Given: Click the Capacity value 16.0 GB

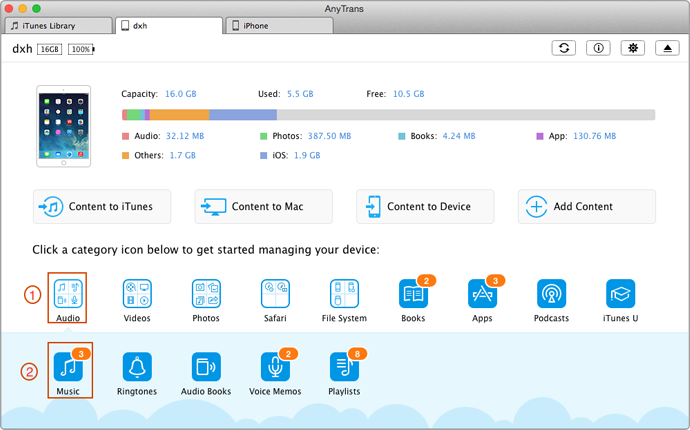Looking at the screenshot, I should point(181,94).
